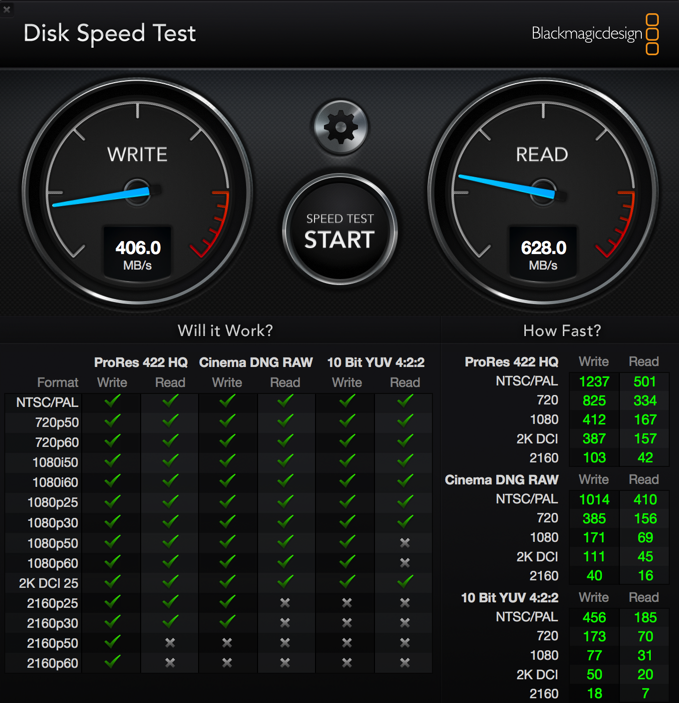This screenshot has width=679, height=703.
Task: Click 10 Bit YUV Read checkmark for 2K DCI 25
Action: point(405,581)
